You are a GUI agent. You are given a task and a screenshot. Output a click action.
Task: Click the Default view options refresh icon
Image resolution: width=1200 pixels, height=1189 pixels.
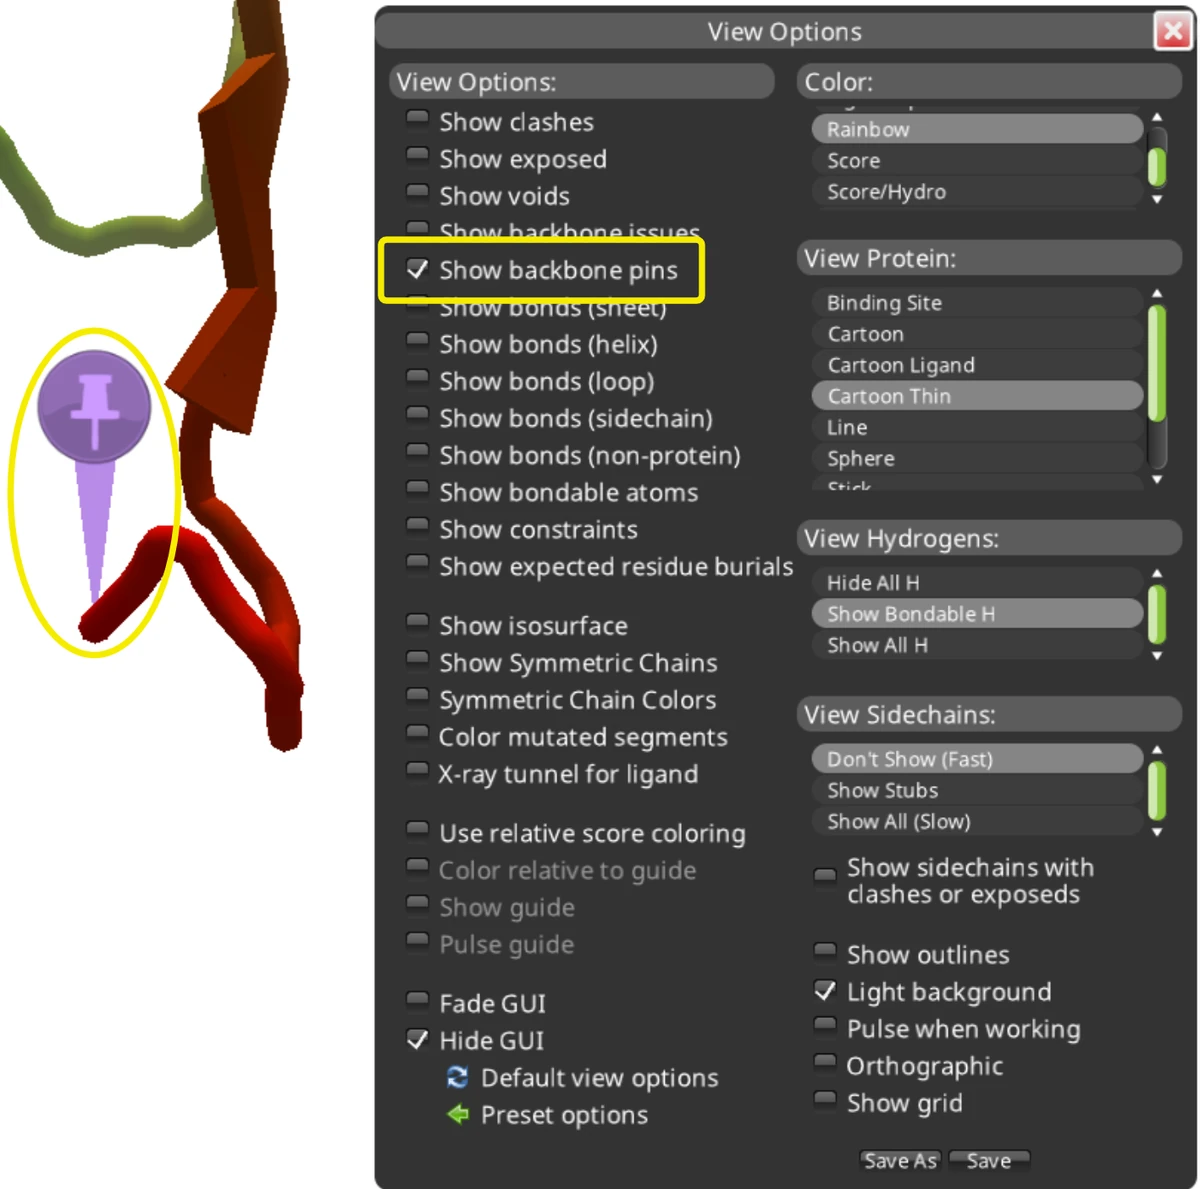click(x=457, y=1078)
